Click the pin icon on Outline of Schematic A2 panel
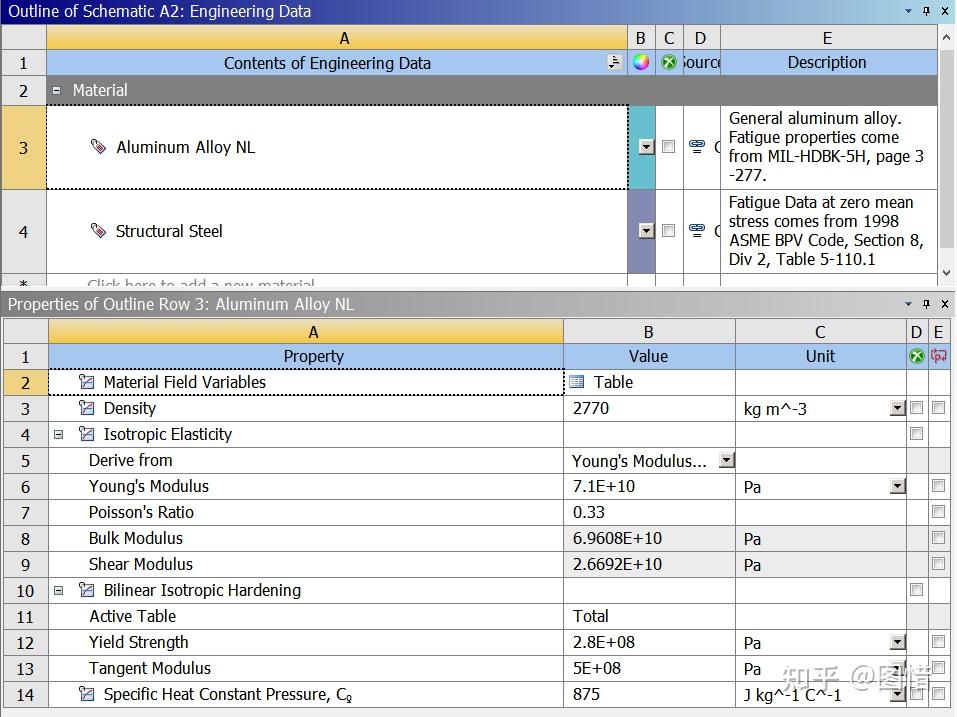 pos(926,11)
